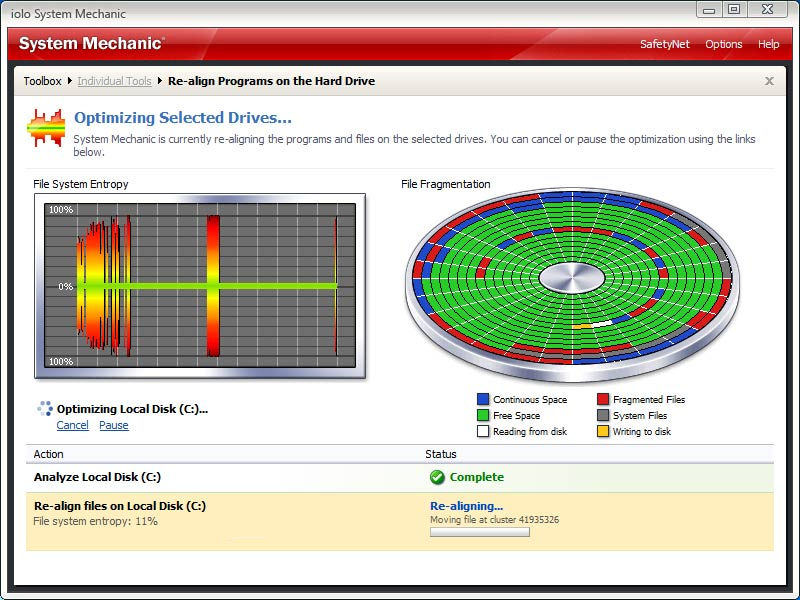Go back to Individual Tools breadcrumb
Screen dimensions: 800x600
coord(114,81)
